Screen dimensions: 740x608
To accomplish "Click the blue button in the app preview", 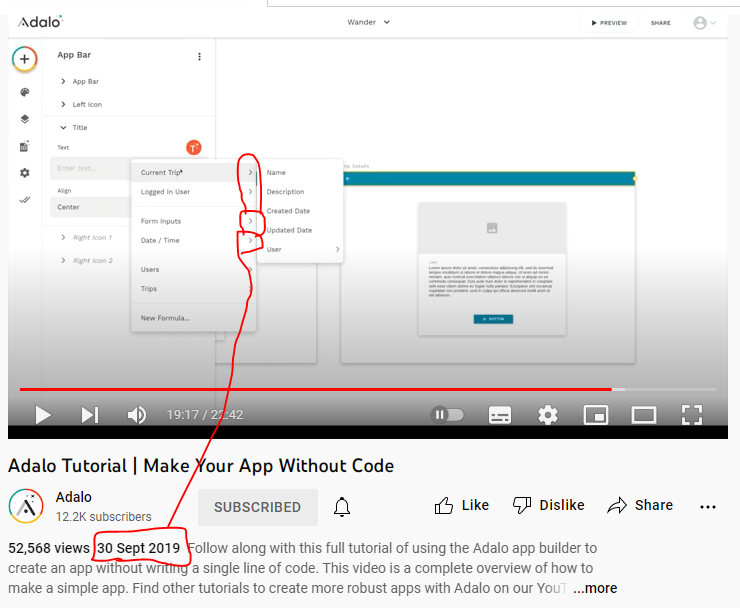I will click(x=493, y=319).
